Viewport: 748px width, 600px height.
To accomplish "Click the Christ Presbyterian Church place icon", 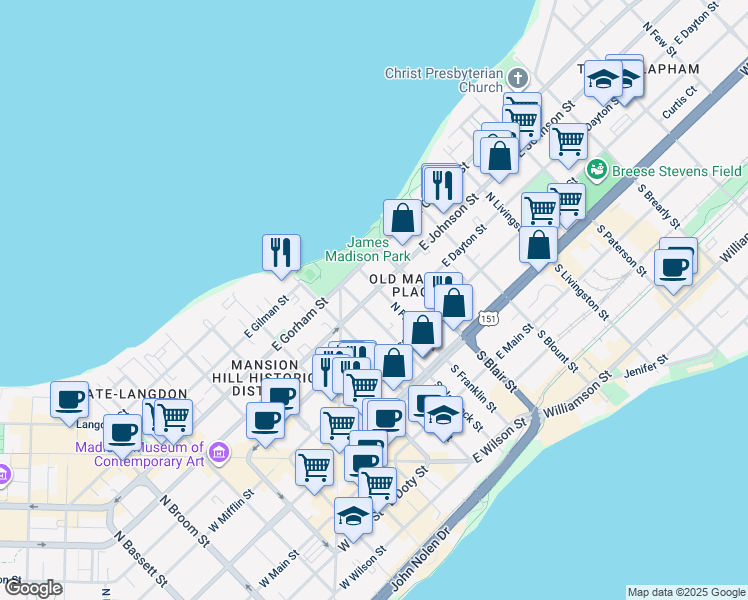I will 517,79.
